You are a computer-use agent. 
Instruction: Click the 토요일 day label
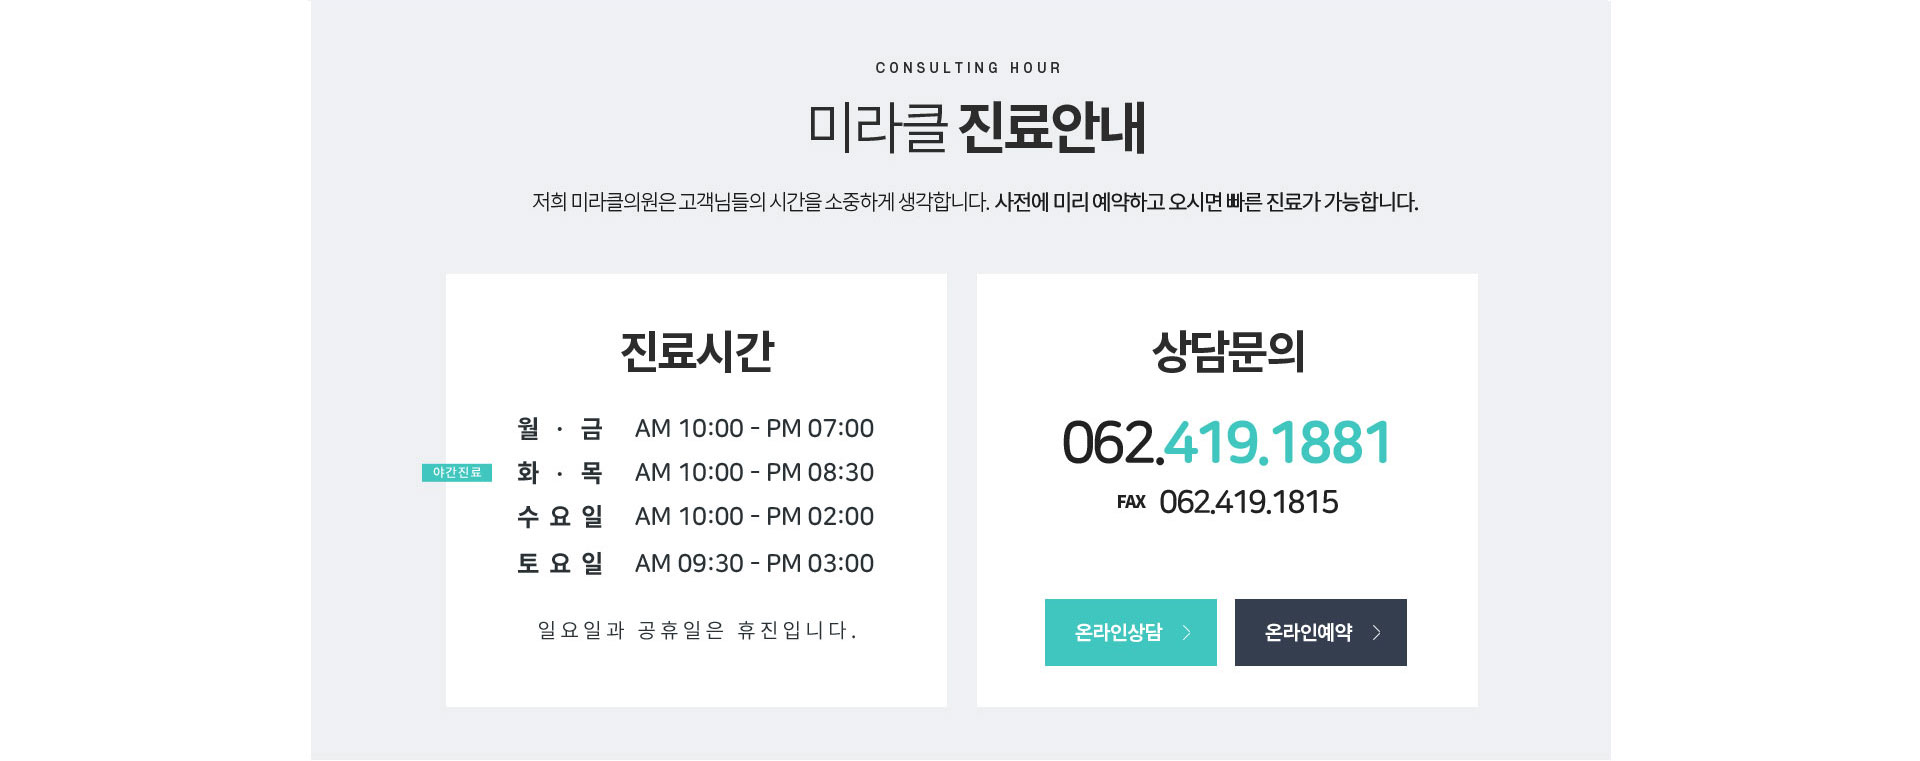[560, 563]
